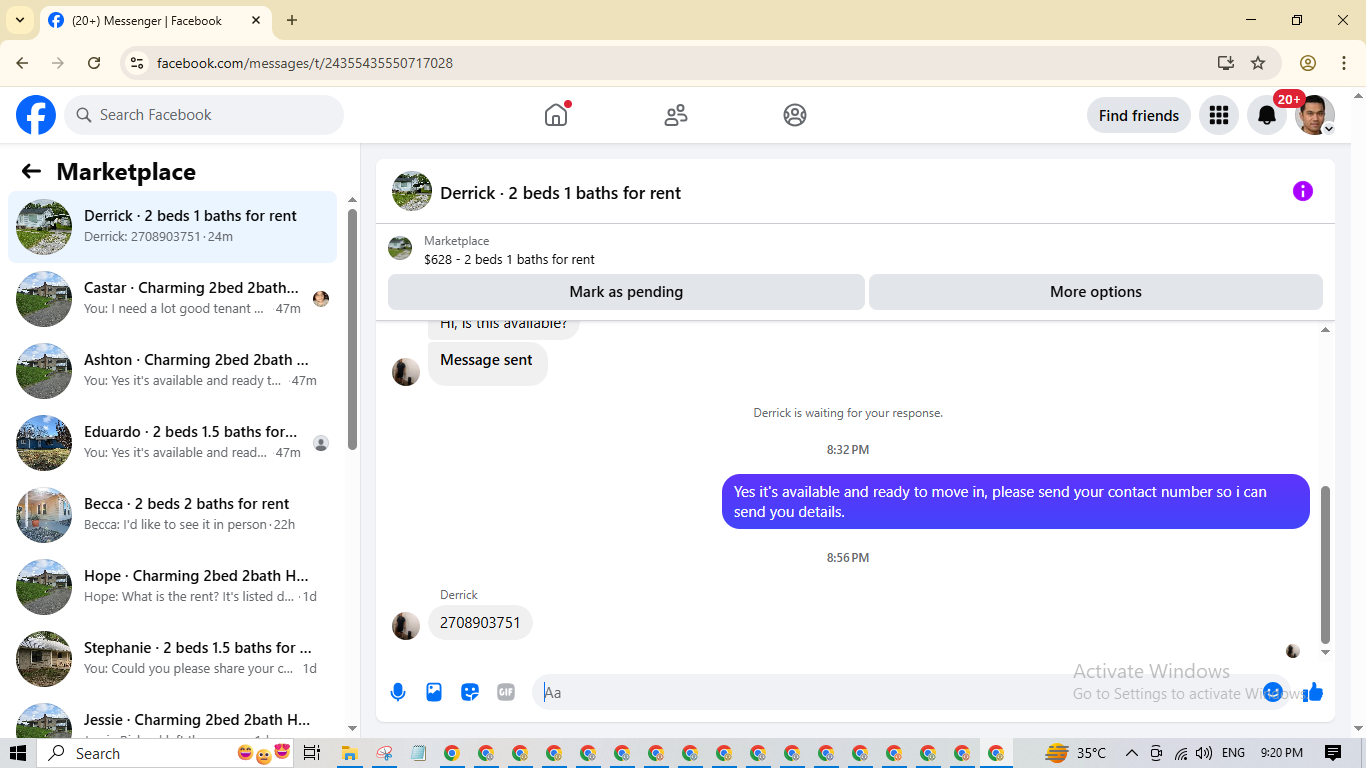Open the Ashton Charming 2bed 2bath chat

[173, 371]
